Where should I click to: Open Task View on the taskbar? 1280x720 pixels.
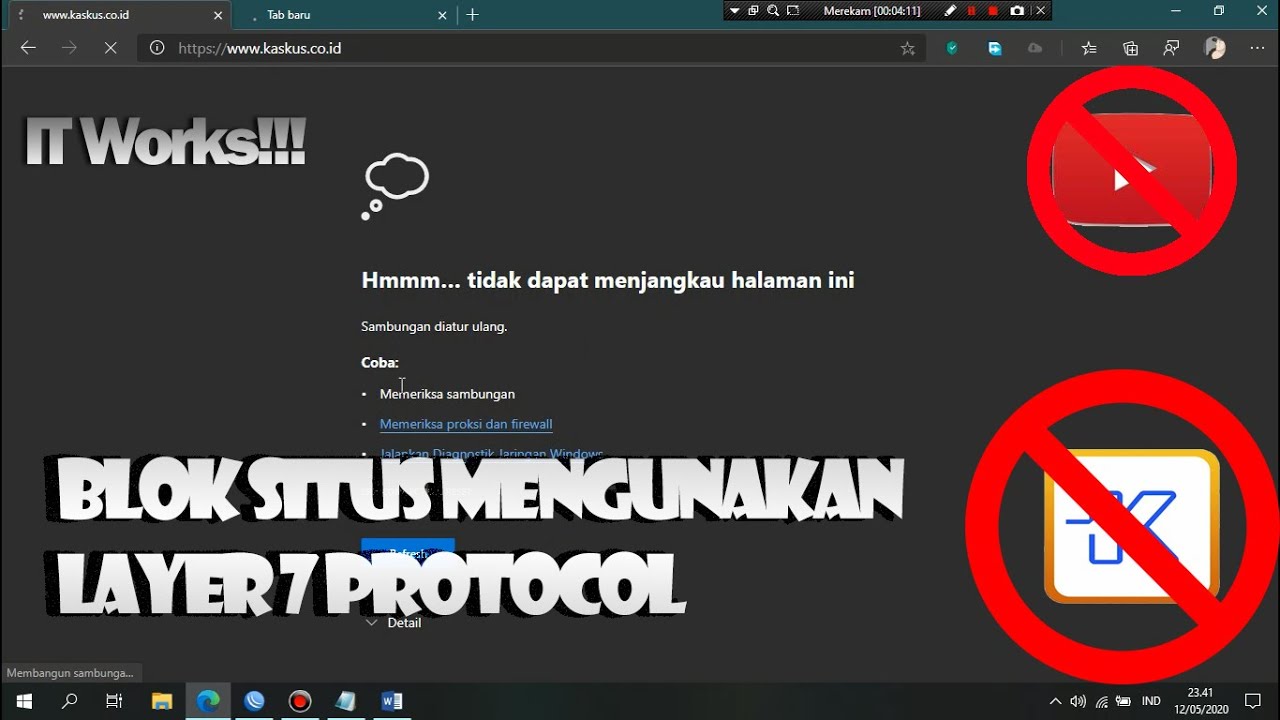[x=114, y=701]
